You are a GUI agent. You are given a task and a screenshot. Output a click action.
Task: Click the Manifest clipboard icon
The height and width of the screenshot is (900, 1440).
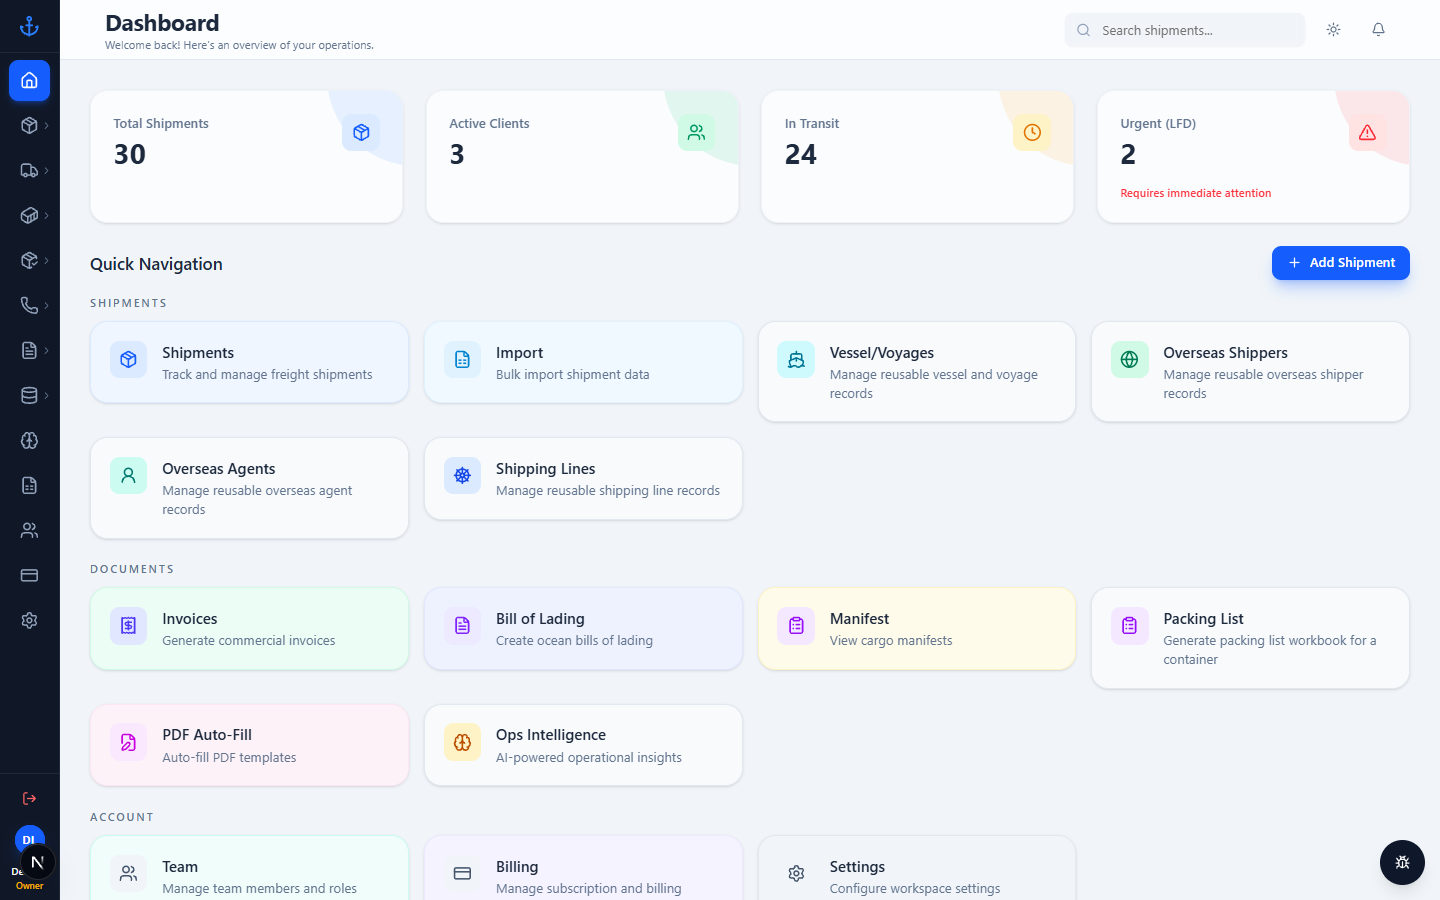[x=796, y=626]
